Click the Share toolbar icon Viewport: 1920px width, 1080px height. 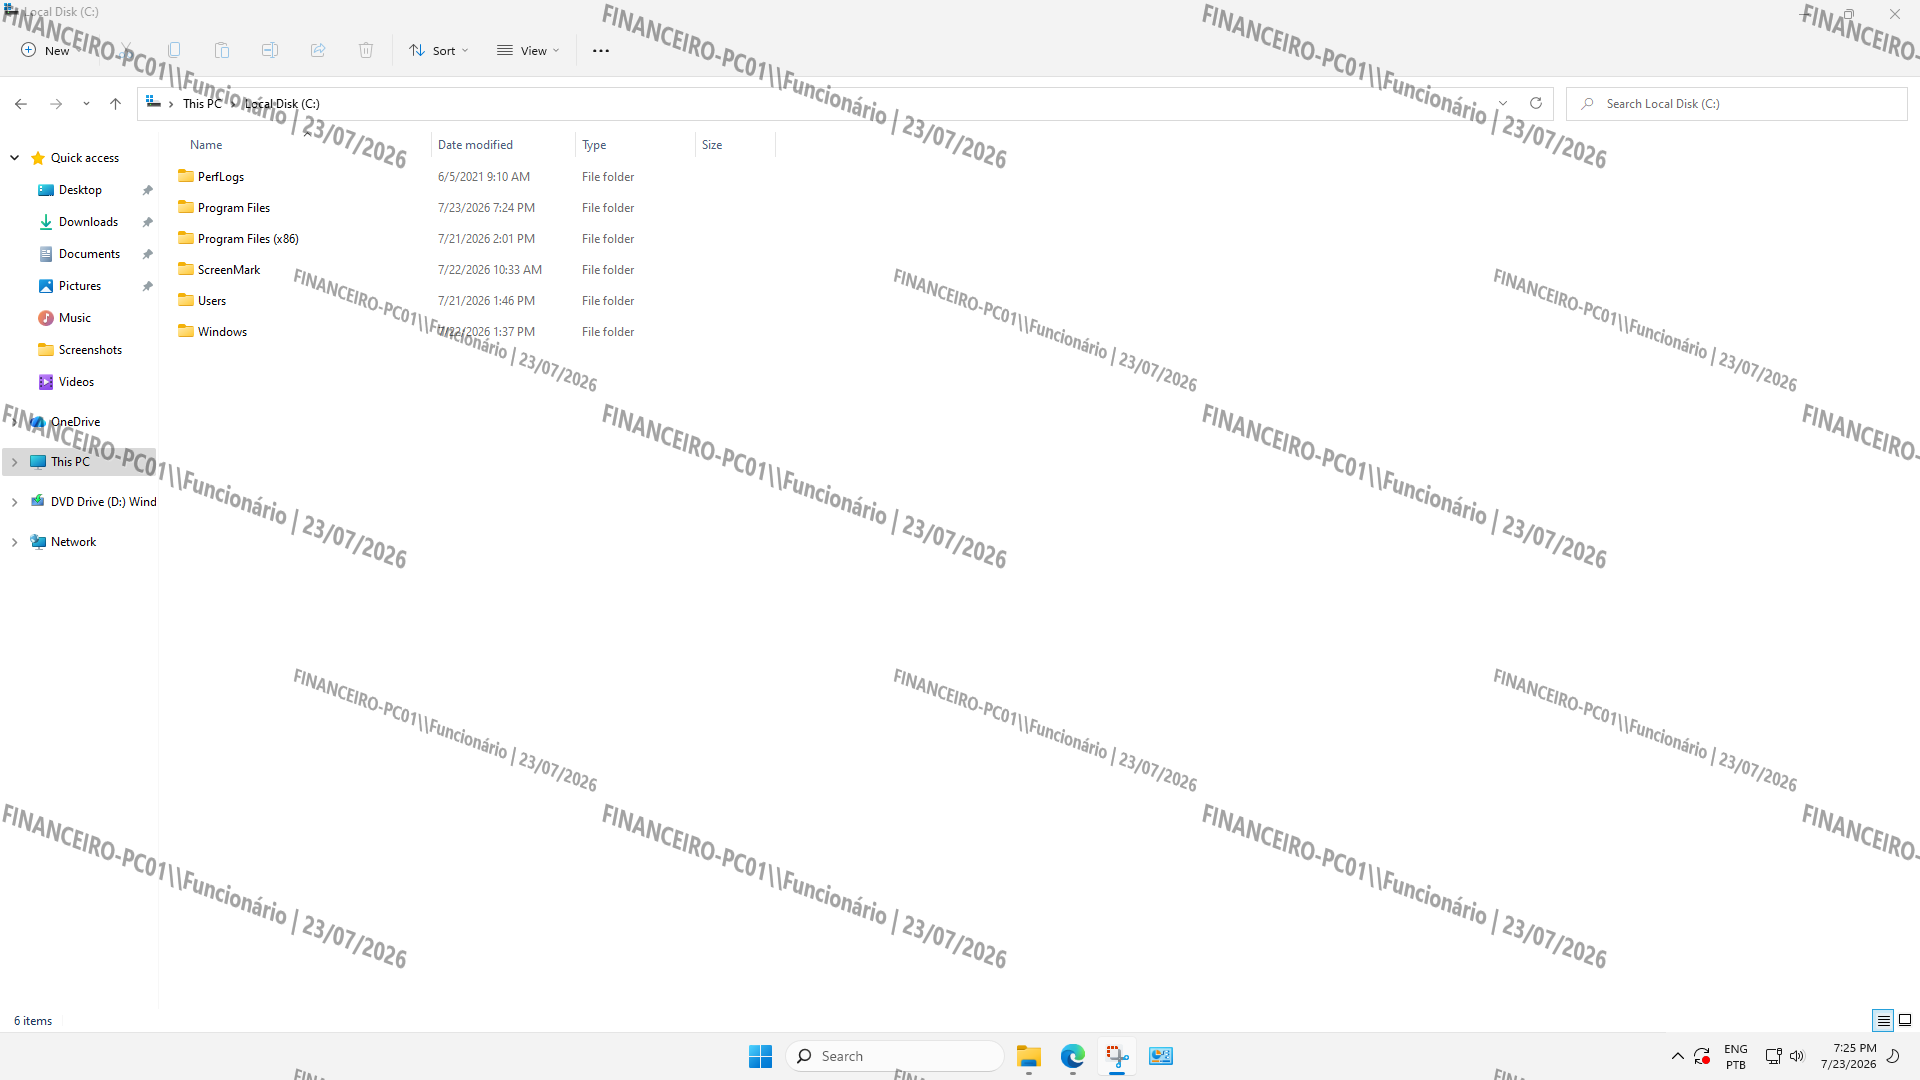tap(318, 50)
